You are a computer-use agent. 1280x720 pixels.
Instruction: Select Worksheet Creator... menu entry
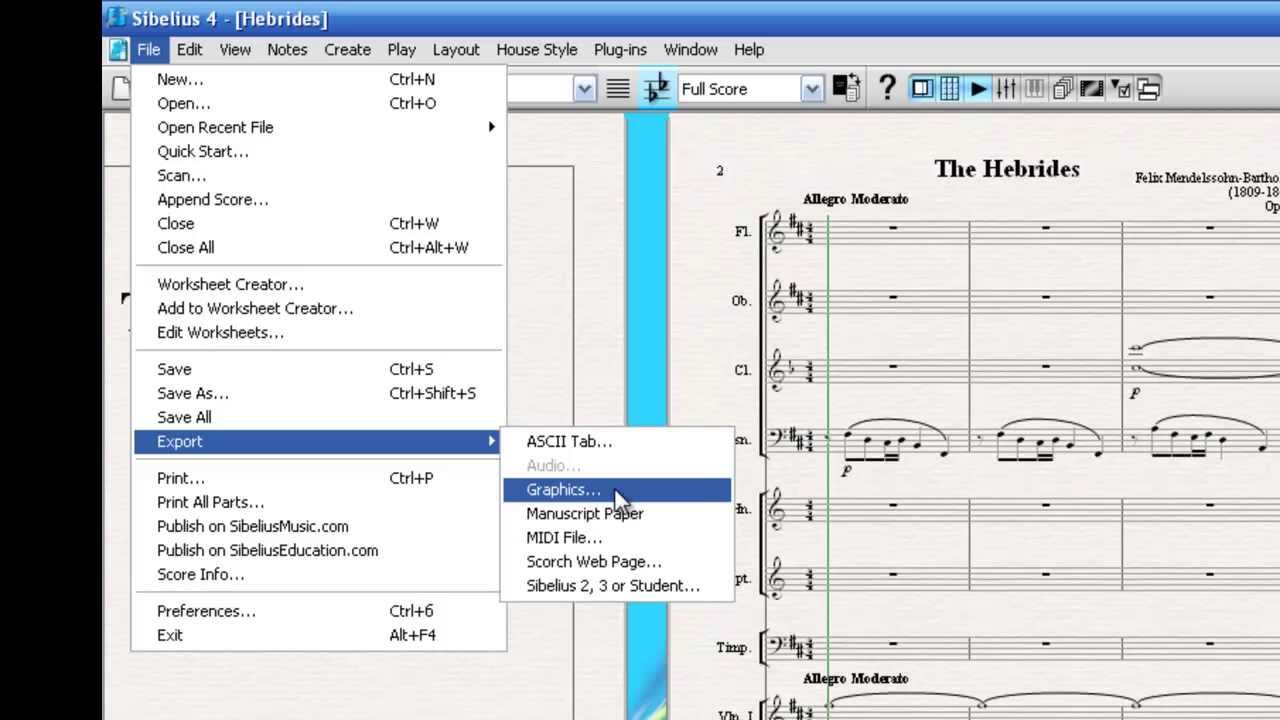click(319, 284)
